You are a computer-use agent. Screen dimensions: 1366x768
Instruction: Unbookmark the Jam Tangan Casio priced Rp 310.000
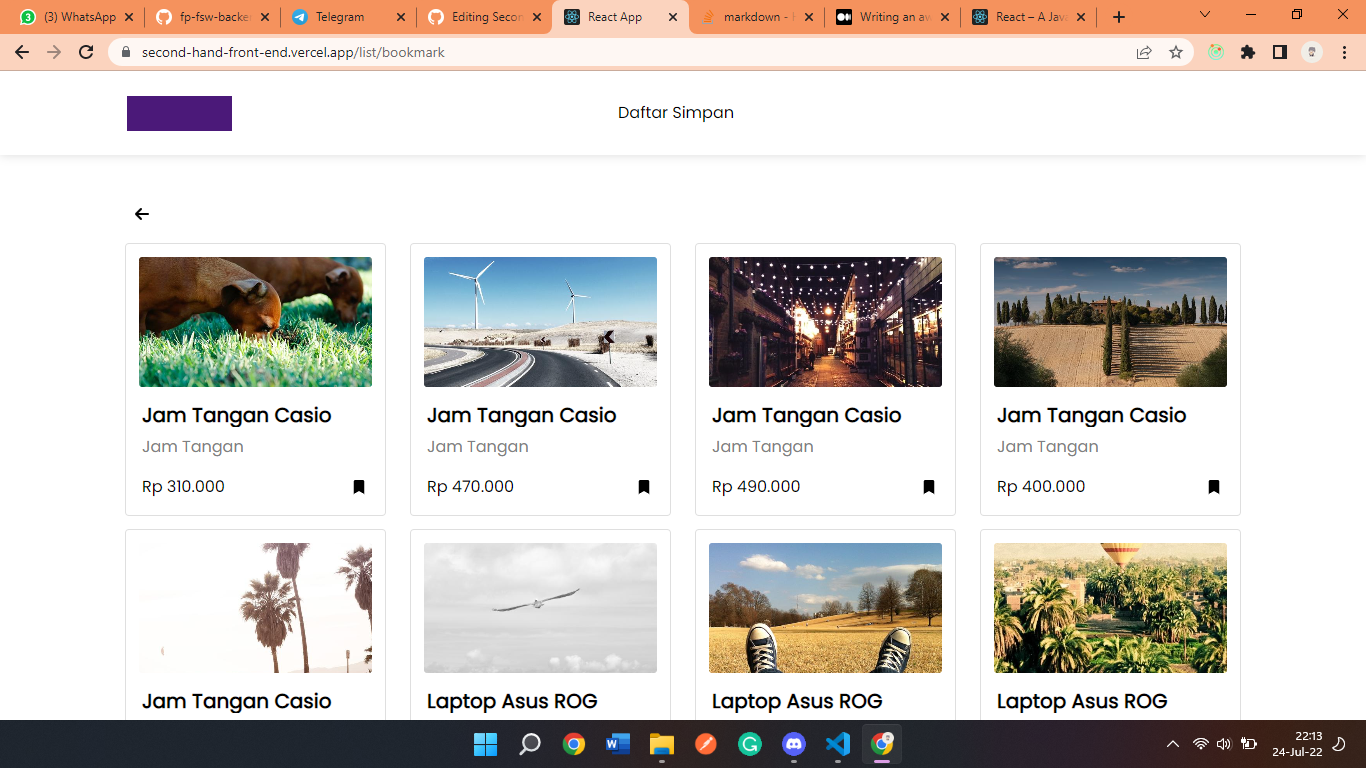[x=359, y=486]
